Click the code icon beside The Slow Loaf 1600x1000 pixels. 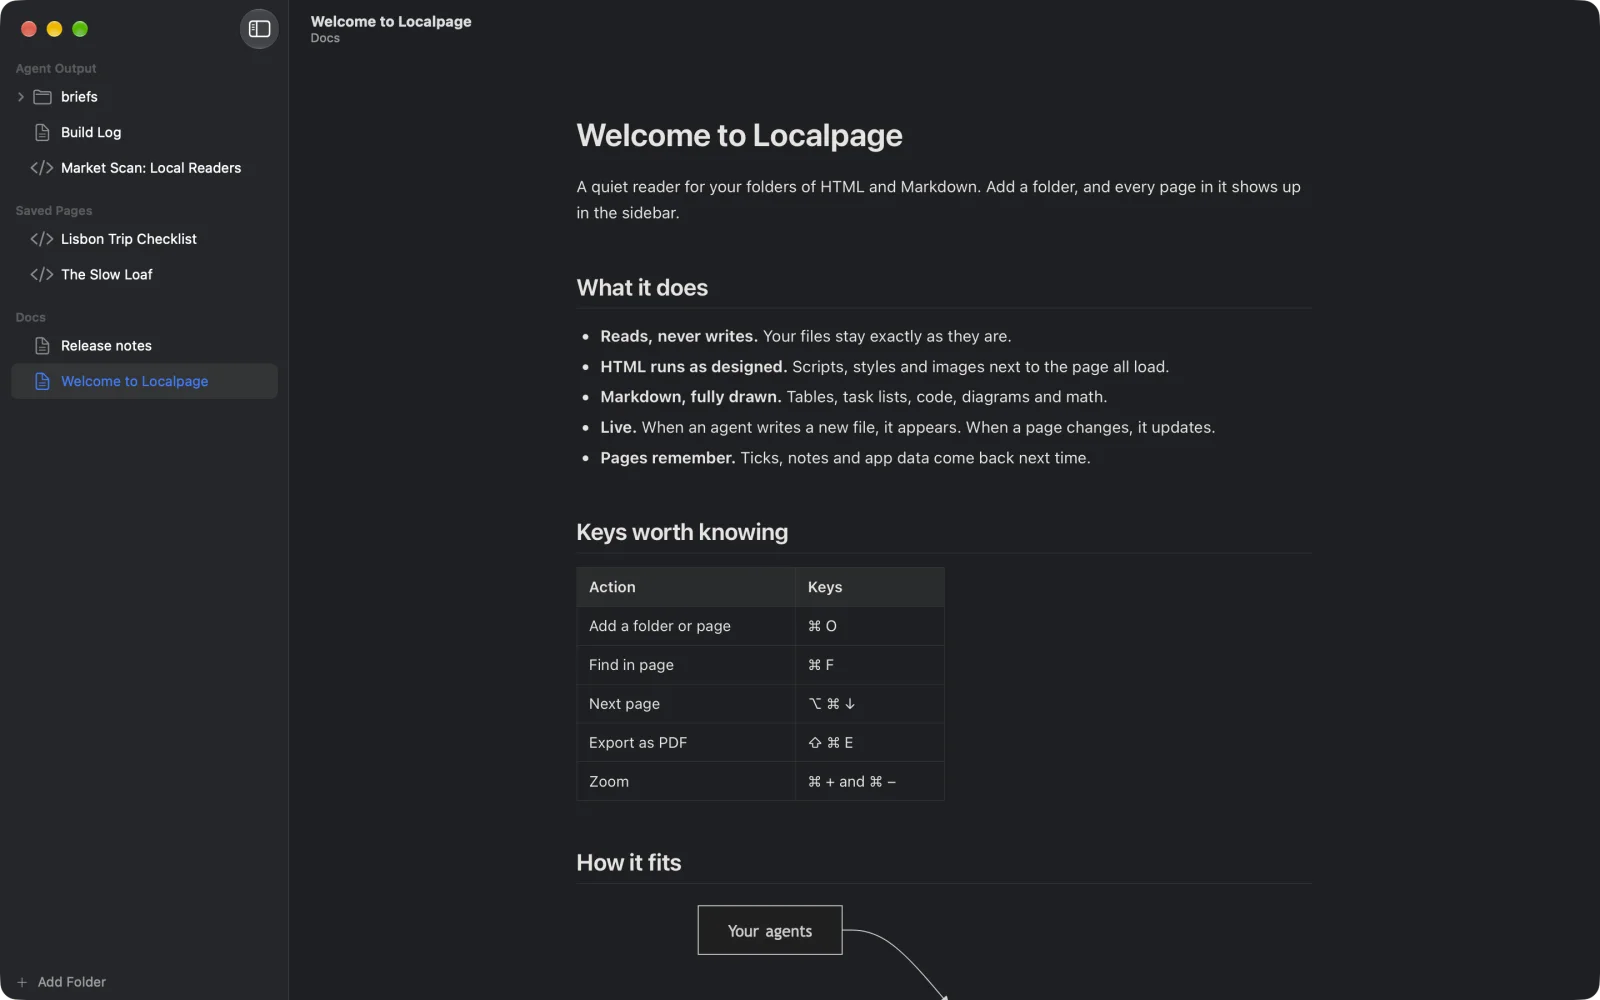(42, 274)
